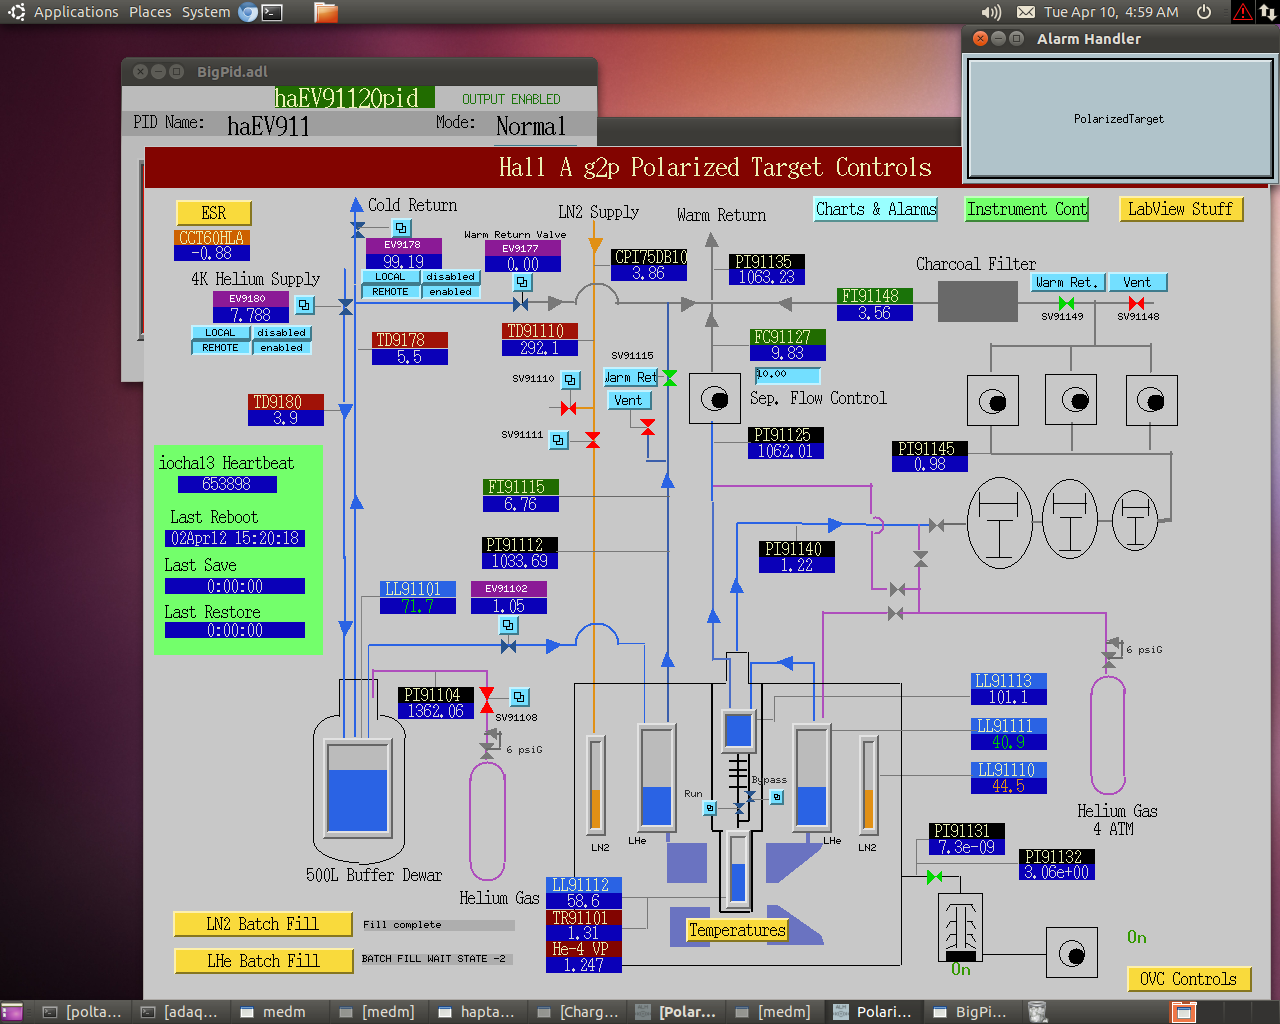Image resolution: width=1280 pixels, height=1024 pixels.
Task: Set EV9178 to REMOTE
Action: [x=390, y=292]
